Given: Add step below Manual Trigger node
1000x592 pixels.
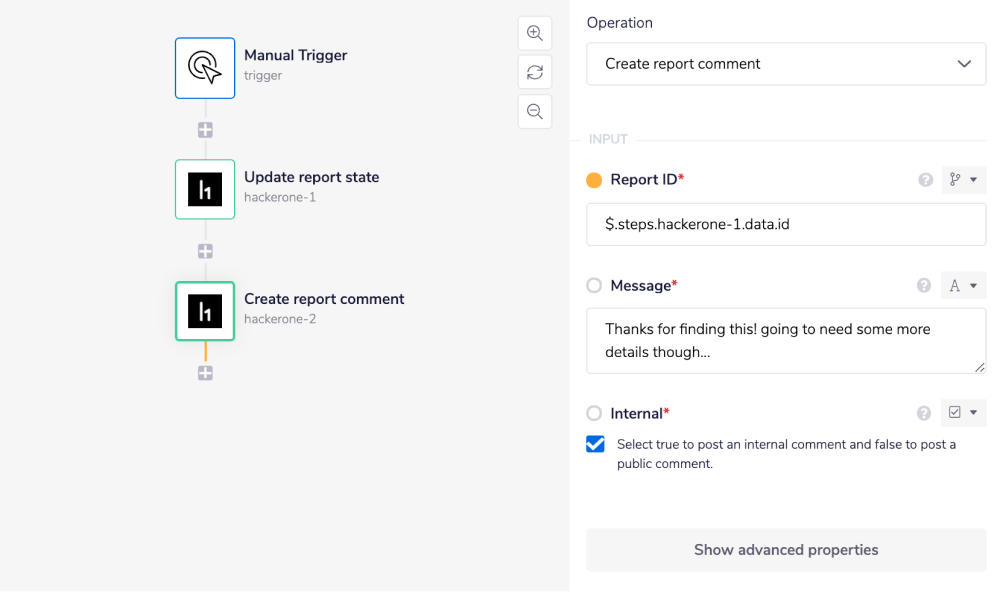Looking at the screenshot, I should [x=205, y=130].
